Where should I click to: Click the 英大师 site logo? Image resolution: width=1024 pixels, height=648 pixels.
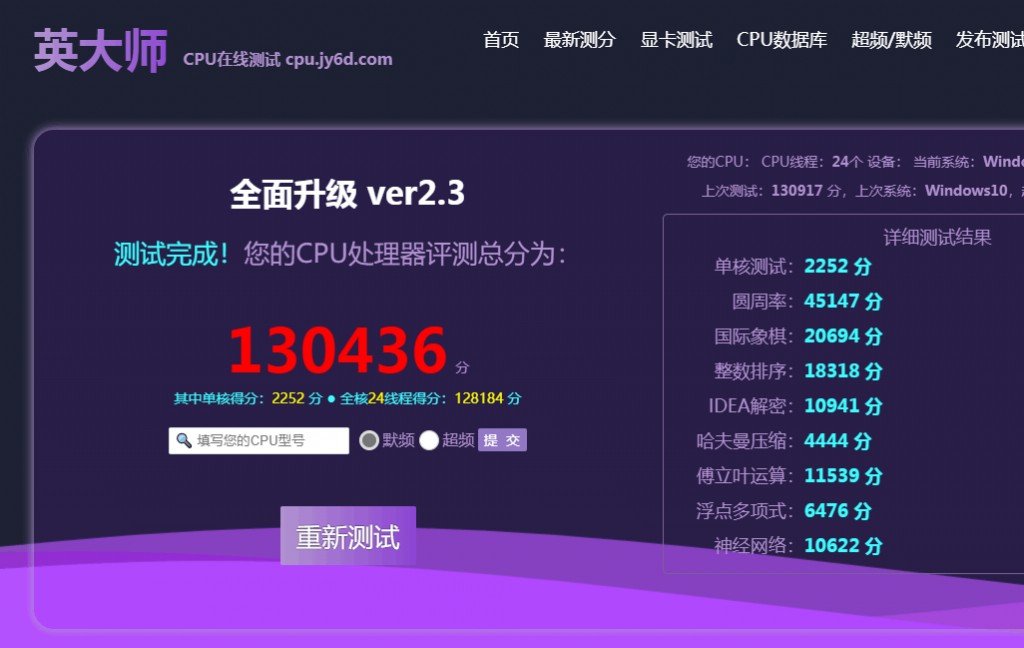pos(100,50)
